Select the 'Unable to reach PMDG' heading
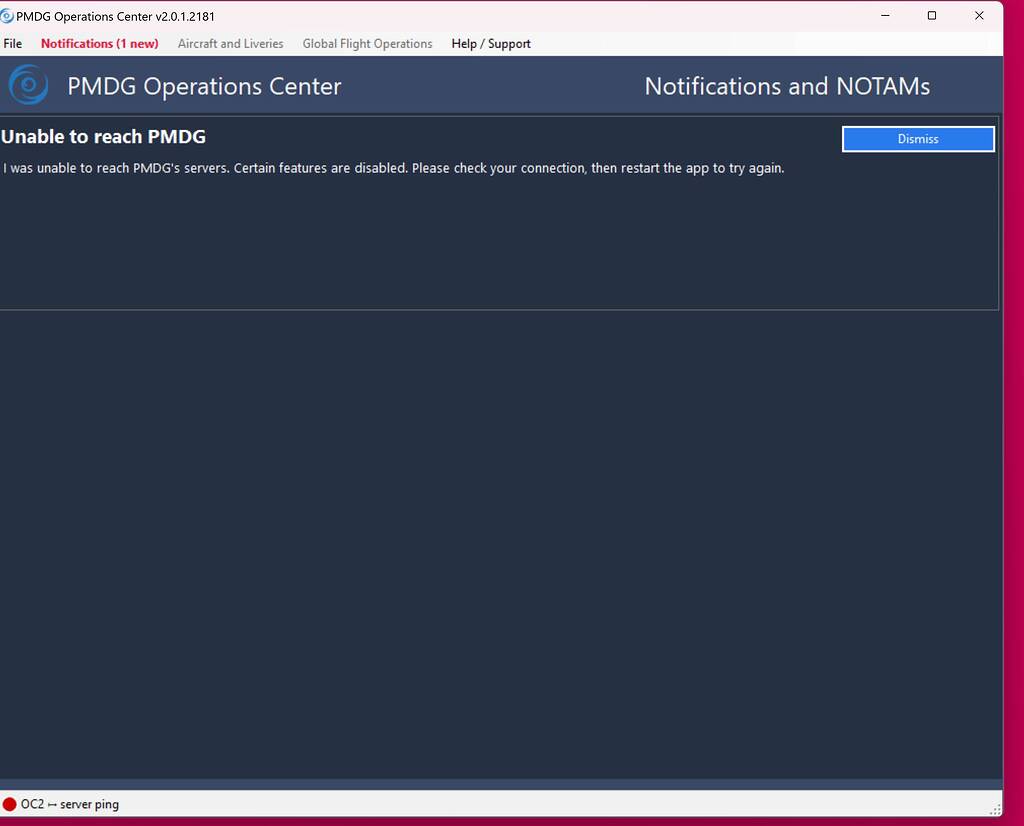Viewport: 1024px width, 826px height. pos(104,137)
